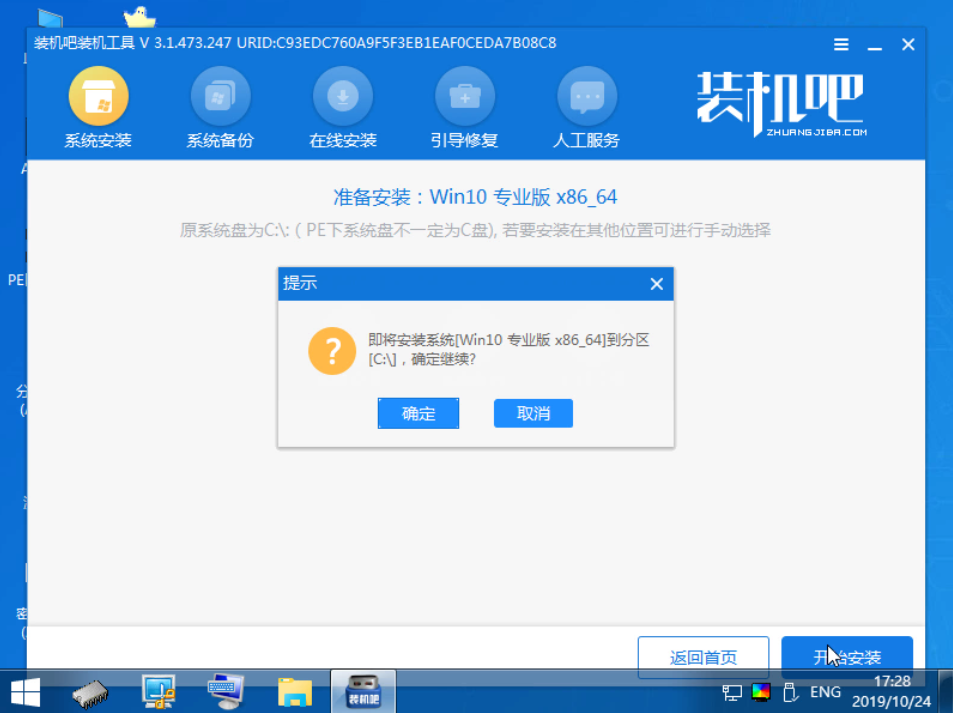Open the 装机吧 USB icon from taskbar

pyautogui.click(x=362, y=690)
